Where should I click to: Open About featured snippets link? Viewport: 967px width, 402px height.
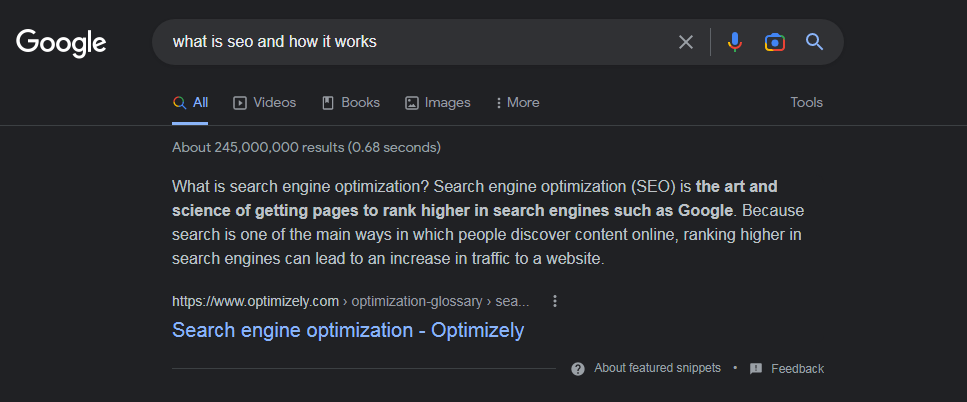click(657, 368)
